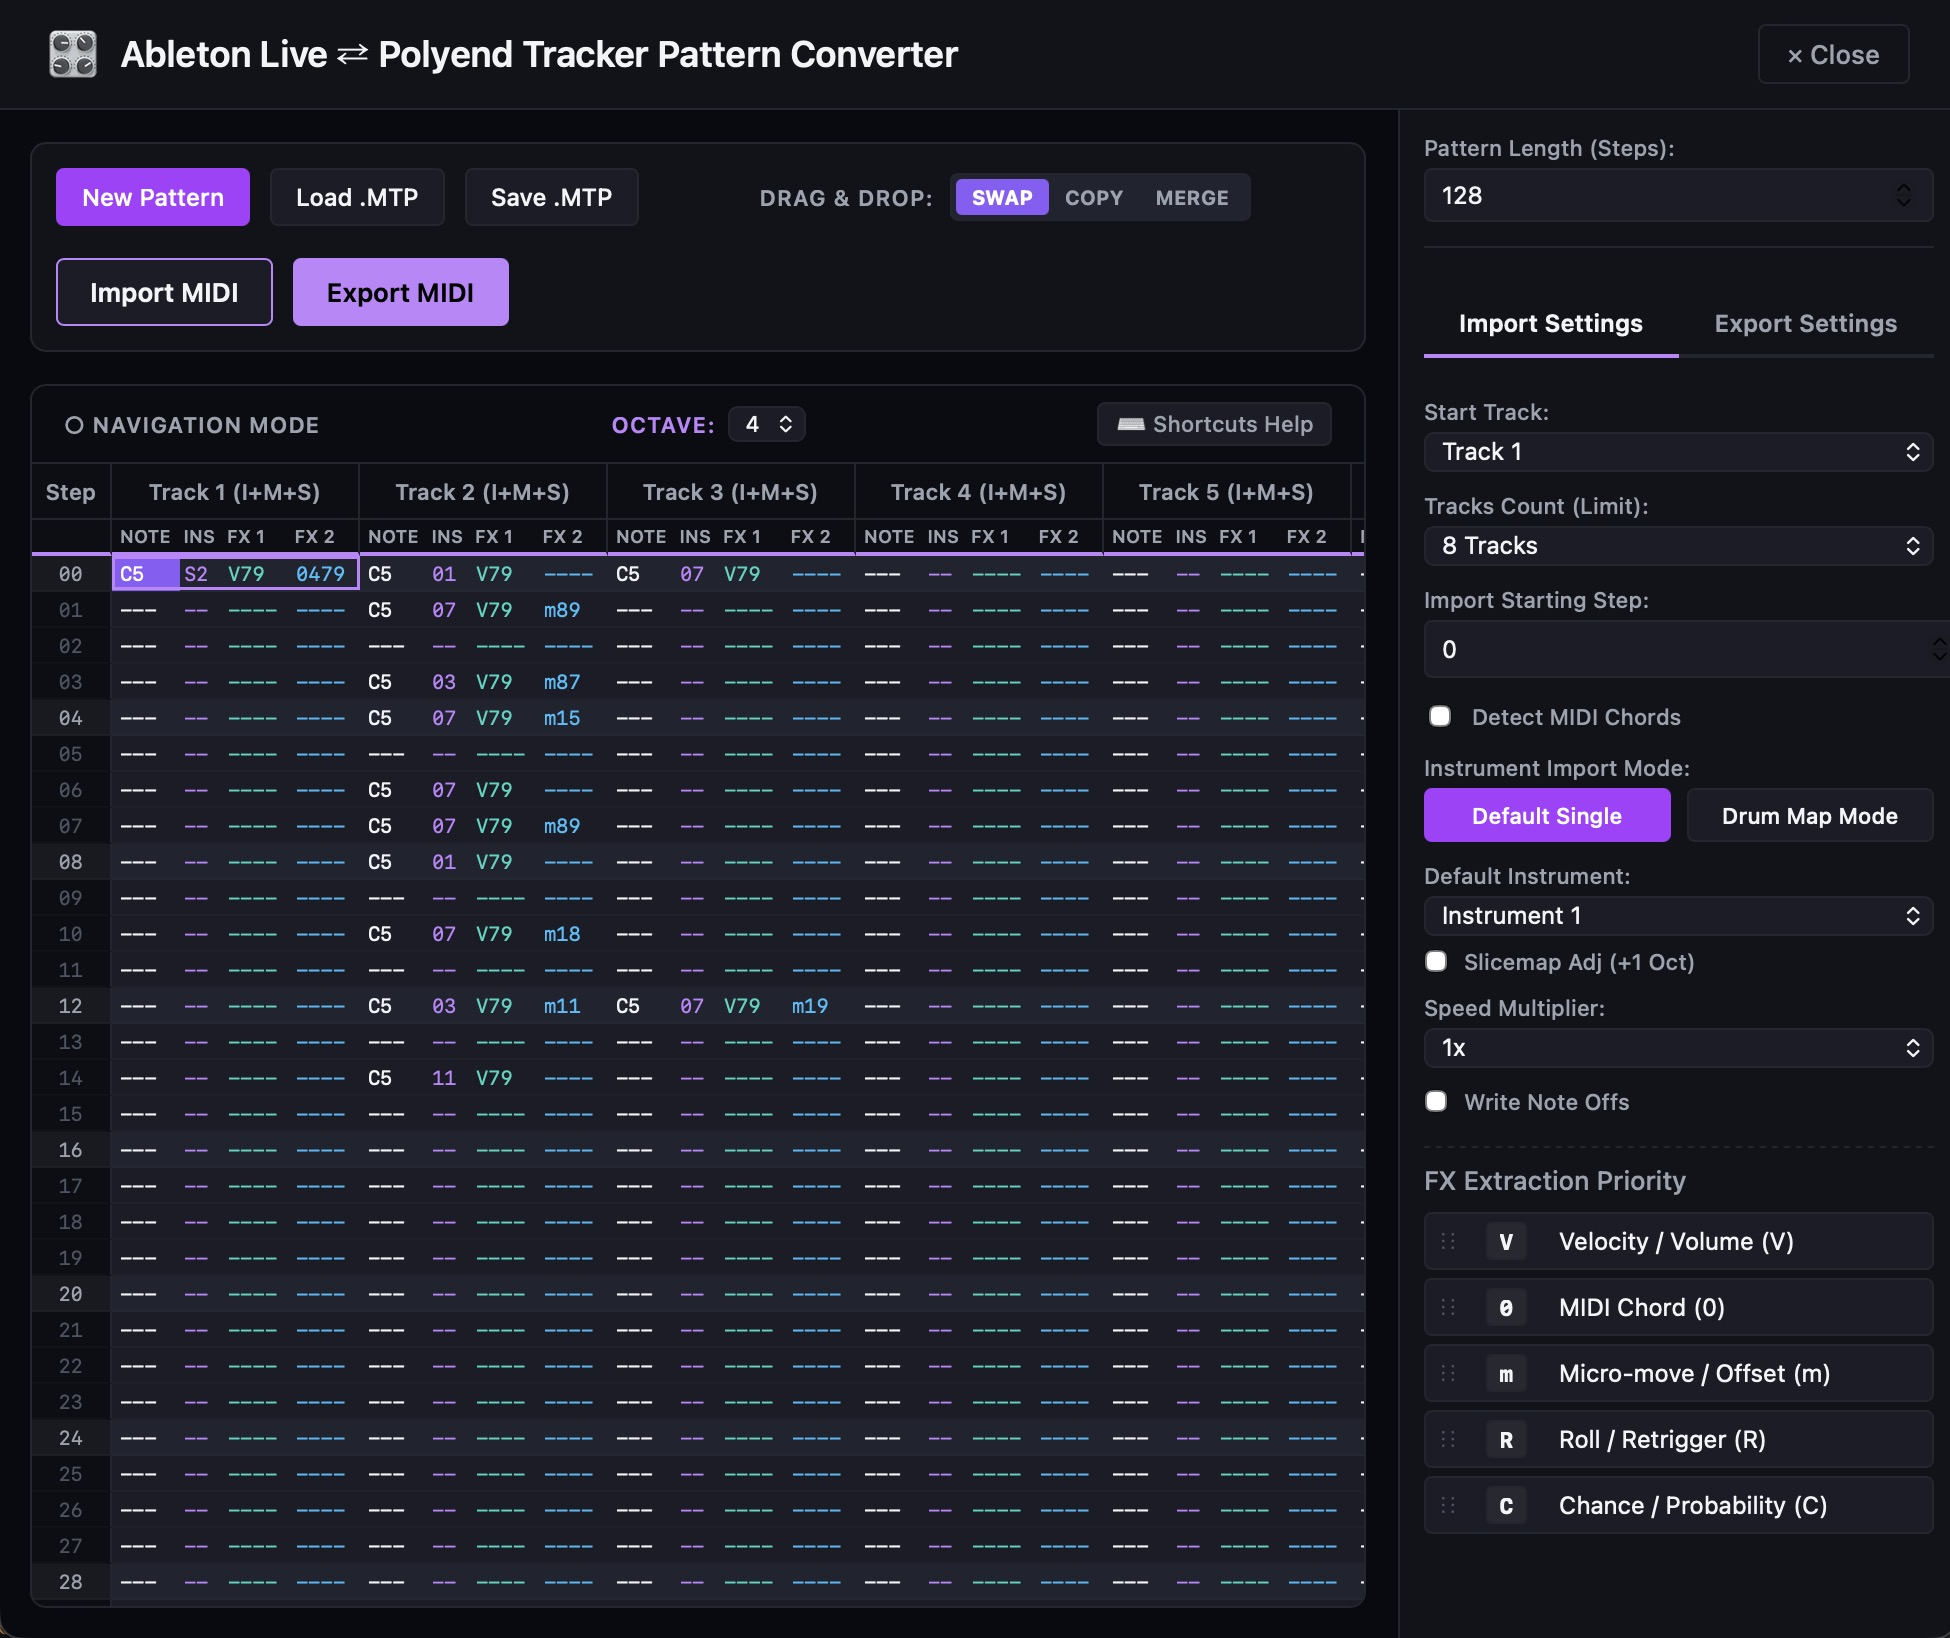Click the Save .MTP button

(x=551, y=197)
